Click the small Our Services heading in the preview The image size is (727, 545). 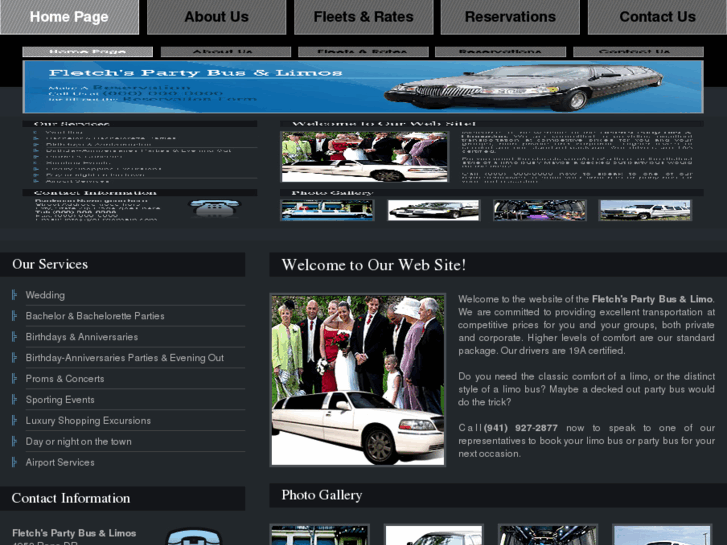[x=71, y=124]
